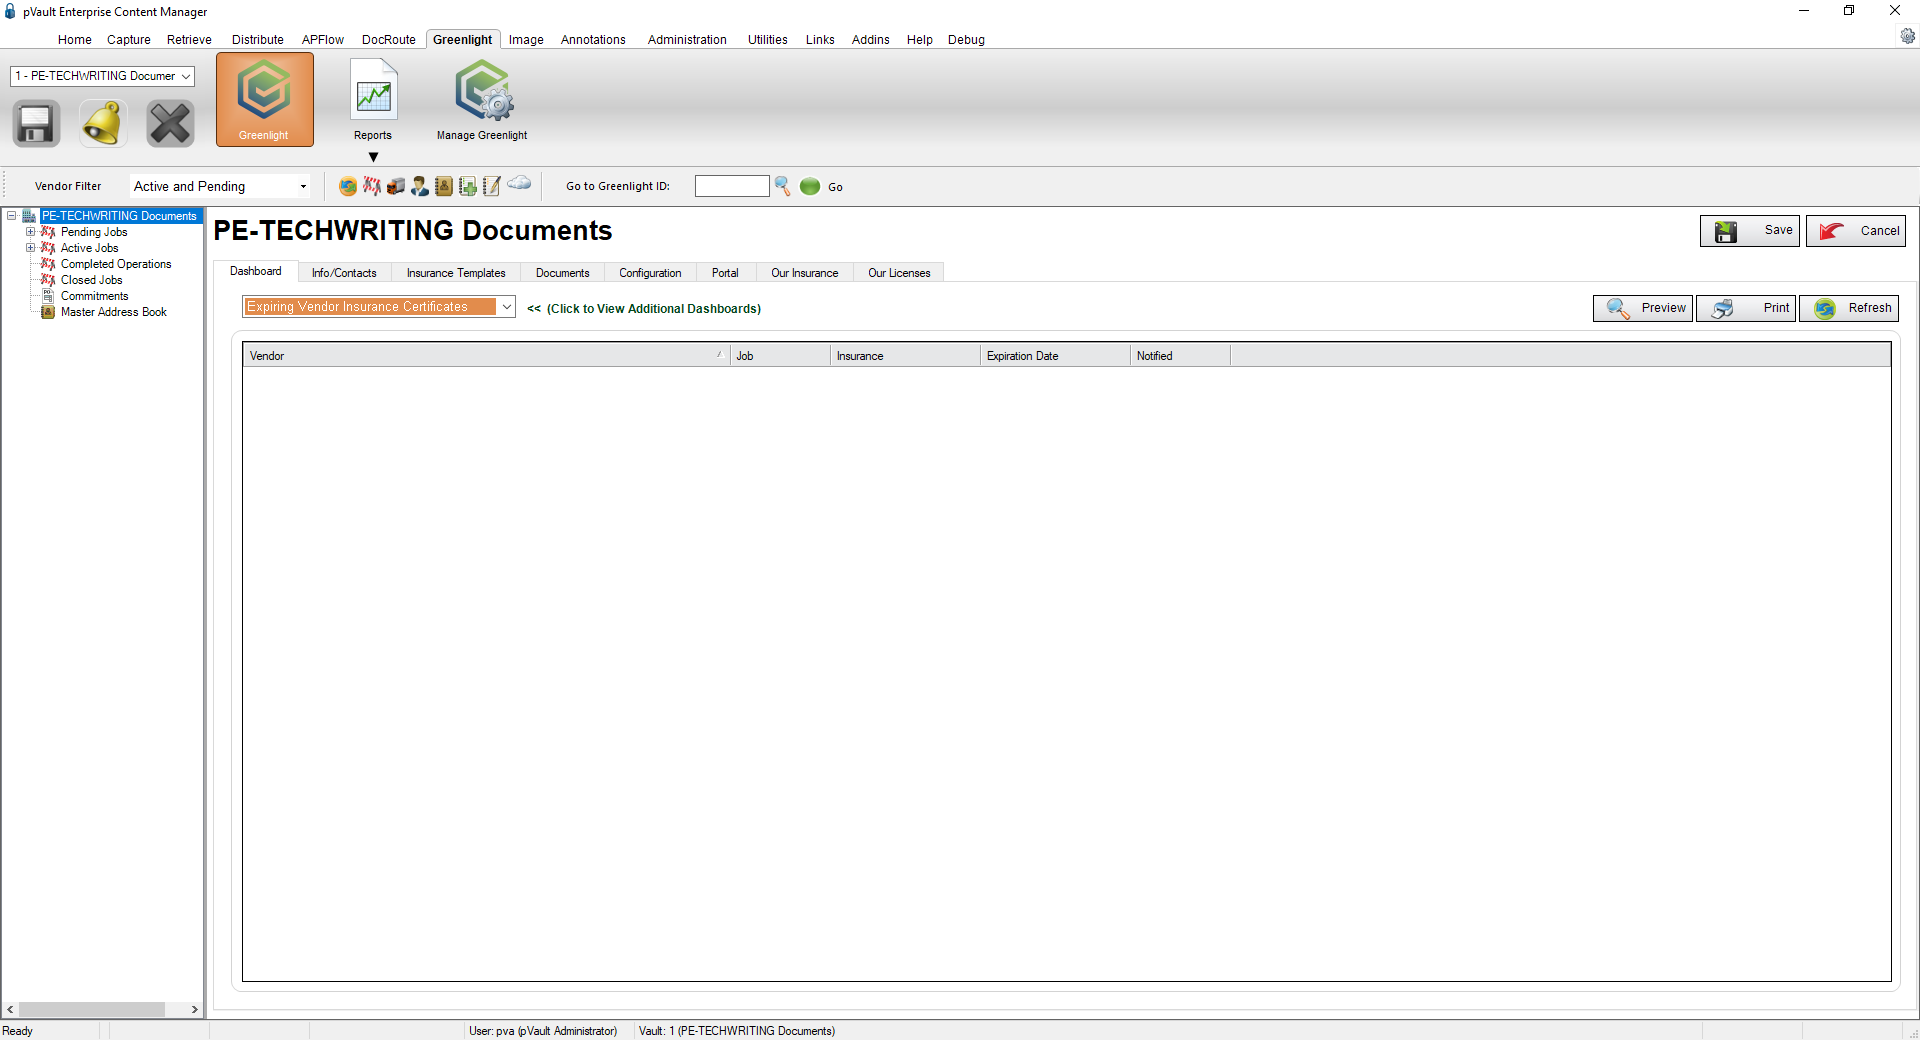Switch to the Documents tab
This screenshot has width=1920, height=1040.
(563, 273)
